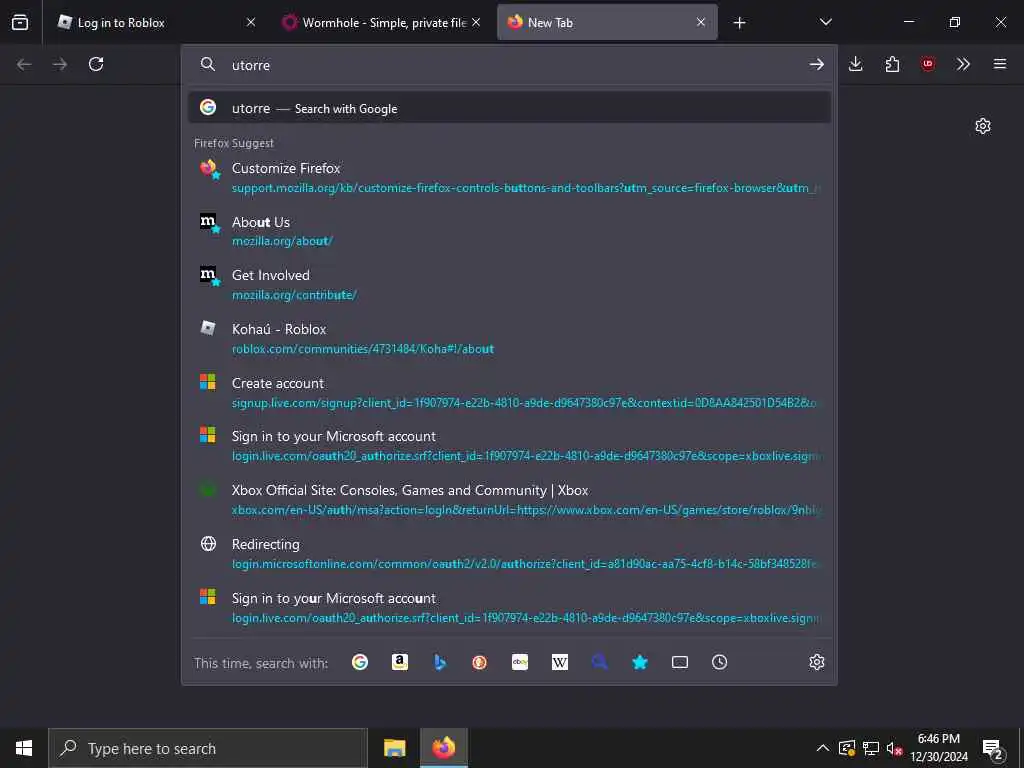Screen dimensions: 1024x768
Task: Go back one page
Action: (x=24, y=64)
